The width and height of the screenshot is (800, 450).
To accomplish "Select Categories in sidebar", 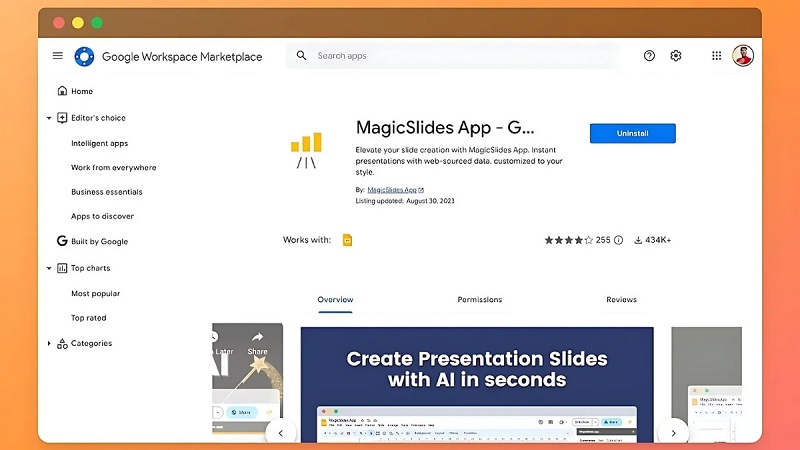I will tap(91, 343).
